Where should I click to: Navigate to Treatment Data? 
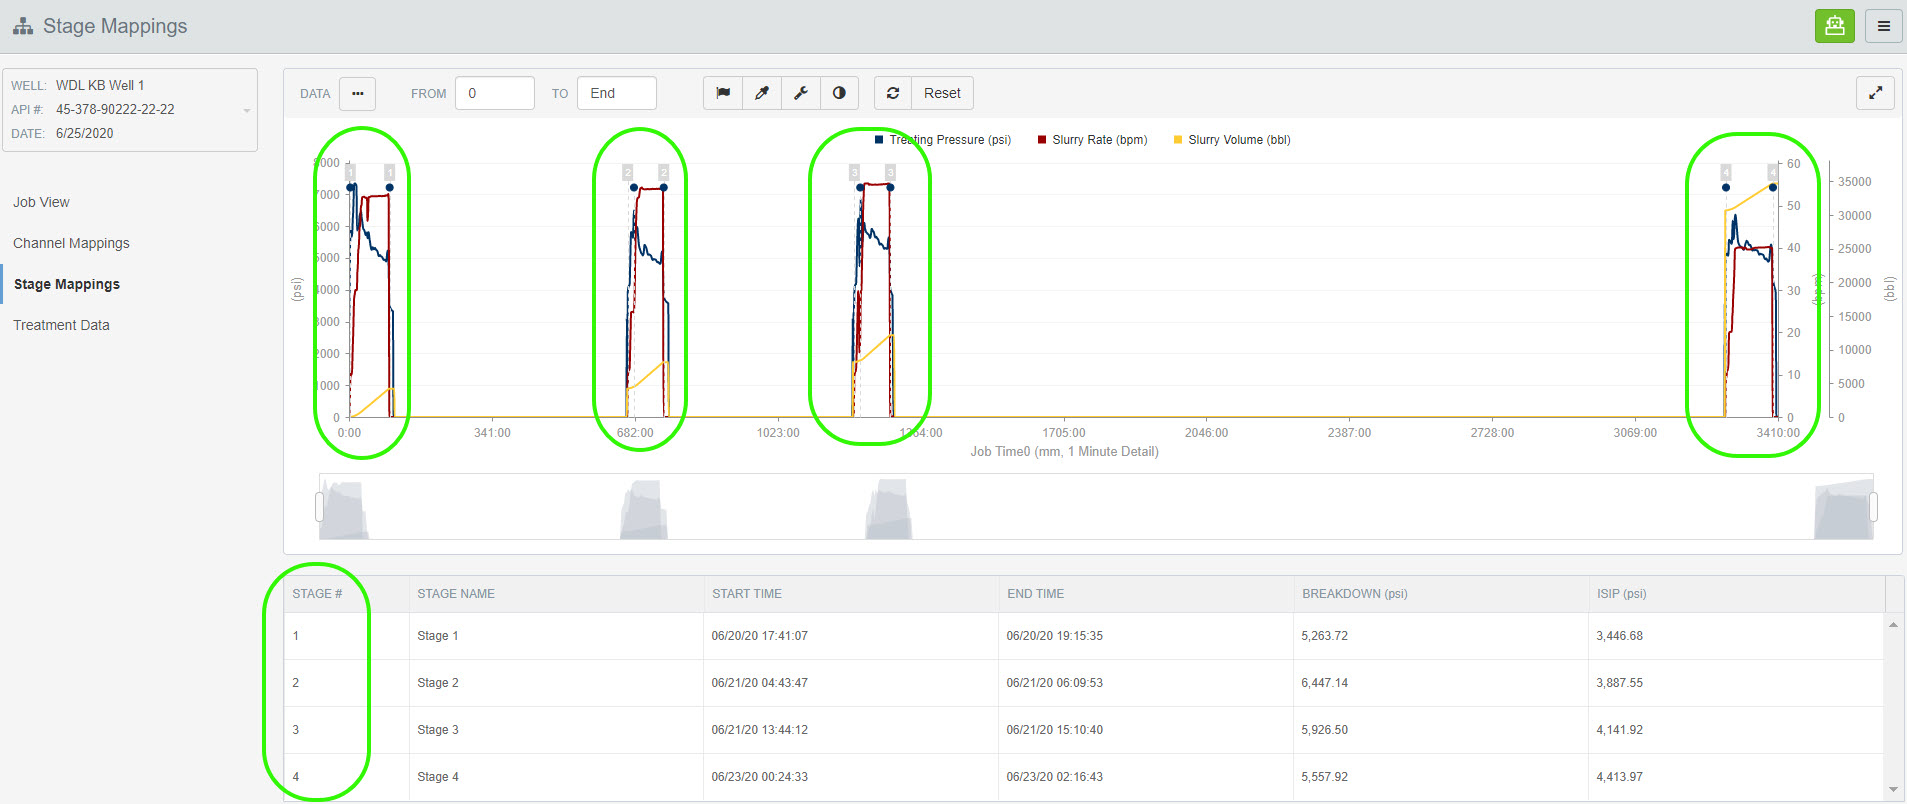coord(61,325)
